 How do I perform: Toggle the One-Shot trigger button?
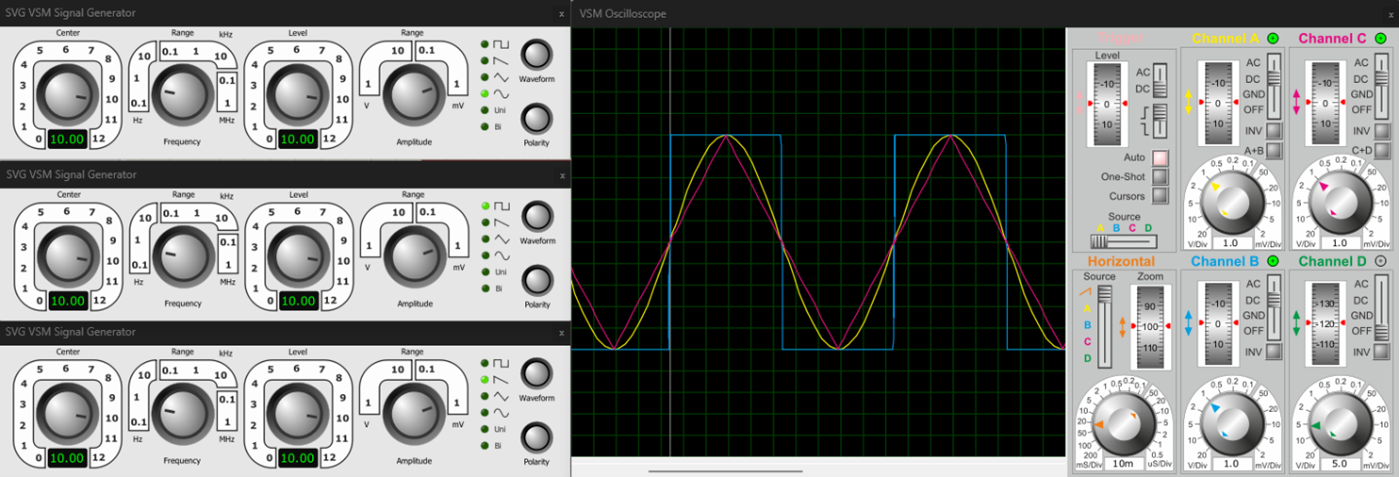coord(1161,177)
